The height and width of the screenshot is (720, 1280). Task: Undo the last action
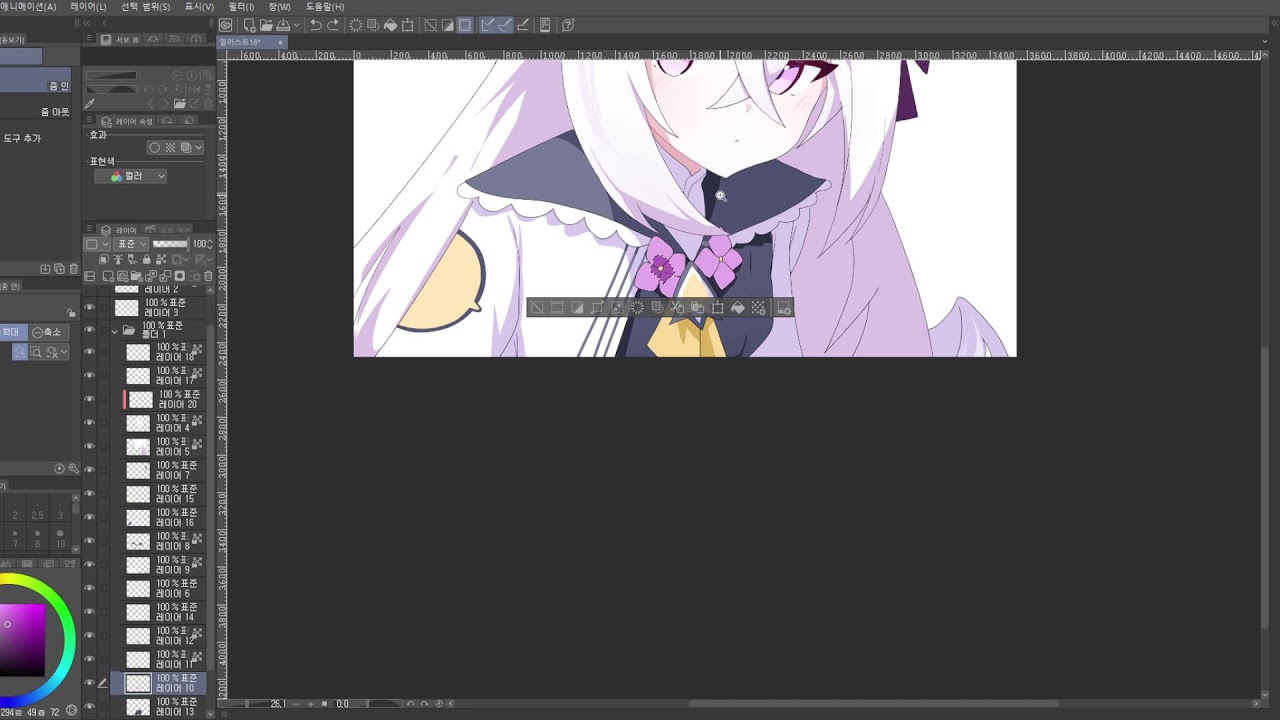tap(316, 25)
